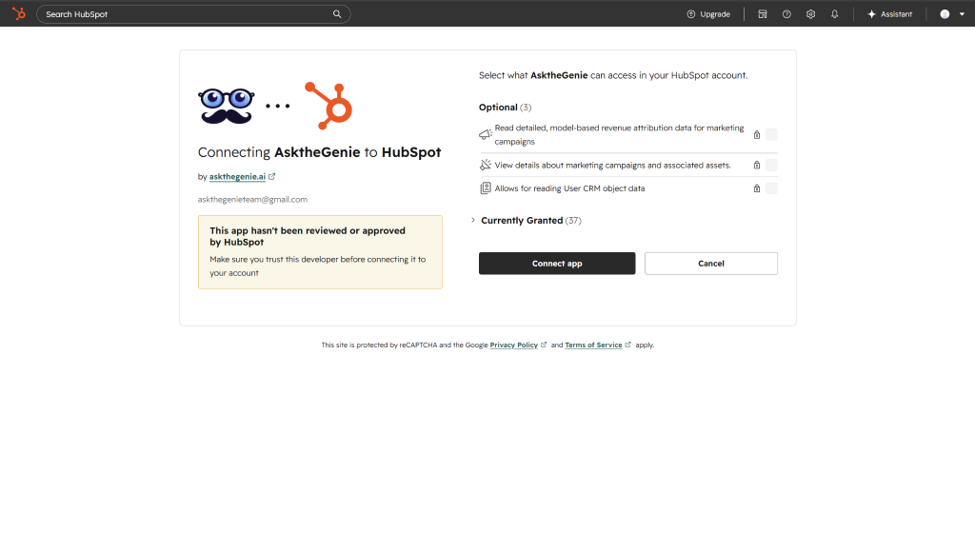This screenshot has width=975, height=533.
Task: Click external link icon beside askthegenie.ai
Action: (272, 177)
